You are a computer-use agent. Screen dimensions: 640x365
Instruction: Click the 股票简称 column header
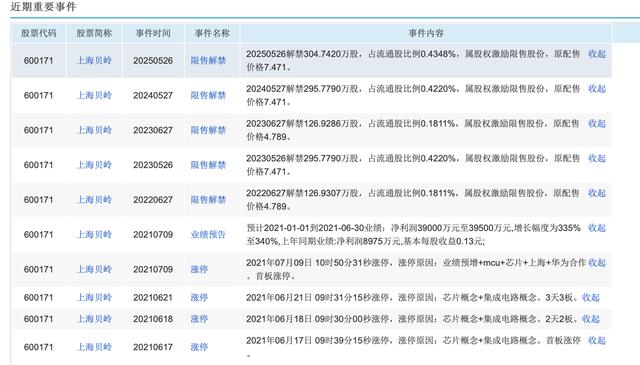[94, 33]
